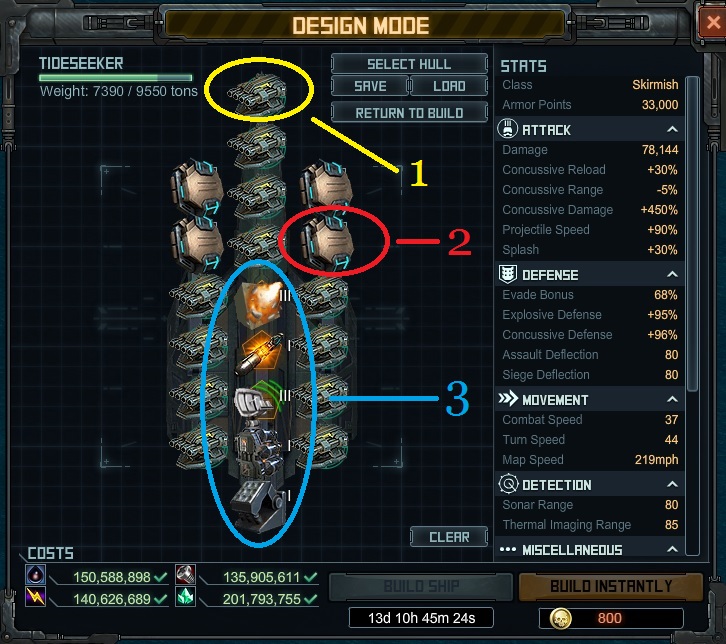The width and height of the screenshot is (726, 644).
Task: Click Return to Build
Action: click(x=409, y=113)
